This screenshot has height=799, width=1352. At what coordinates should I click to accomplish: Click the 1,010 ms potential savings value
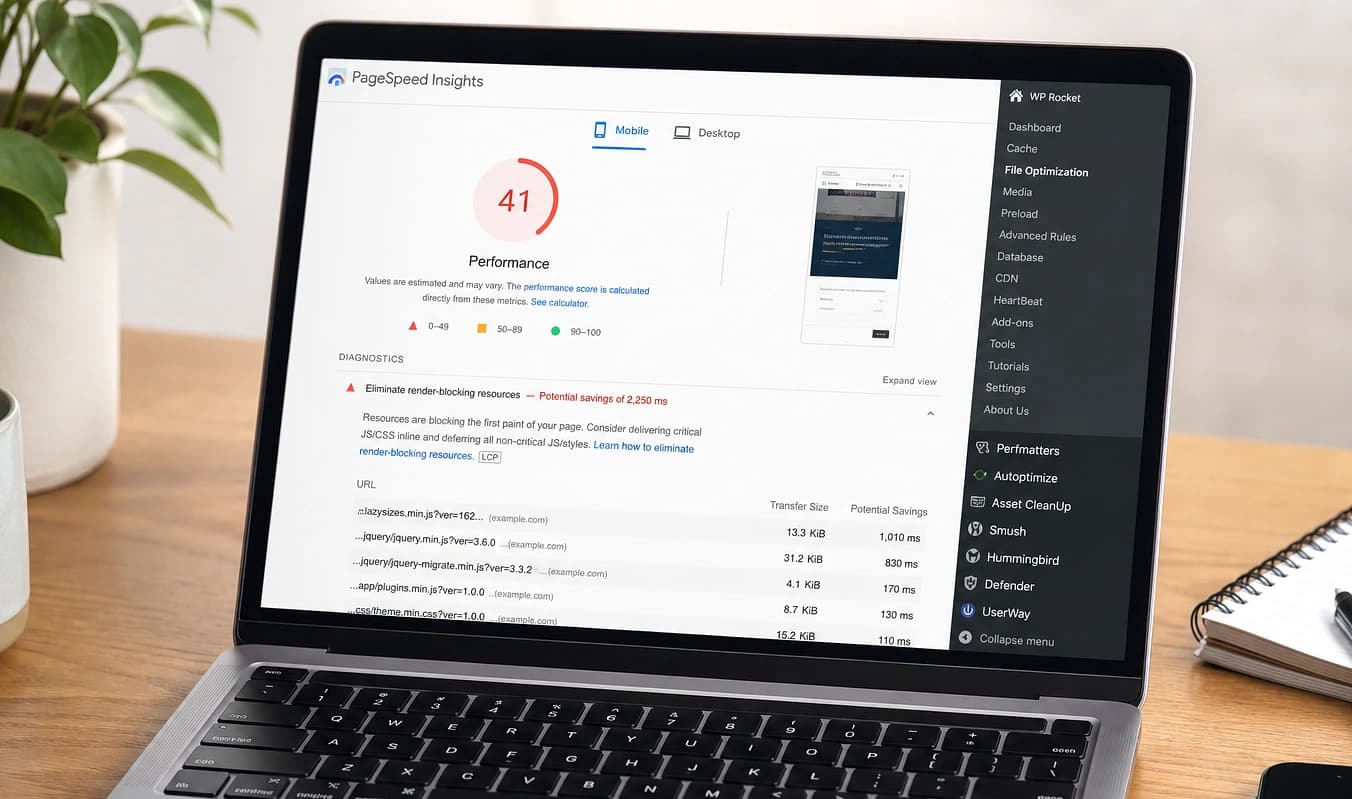pos(900,537)
